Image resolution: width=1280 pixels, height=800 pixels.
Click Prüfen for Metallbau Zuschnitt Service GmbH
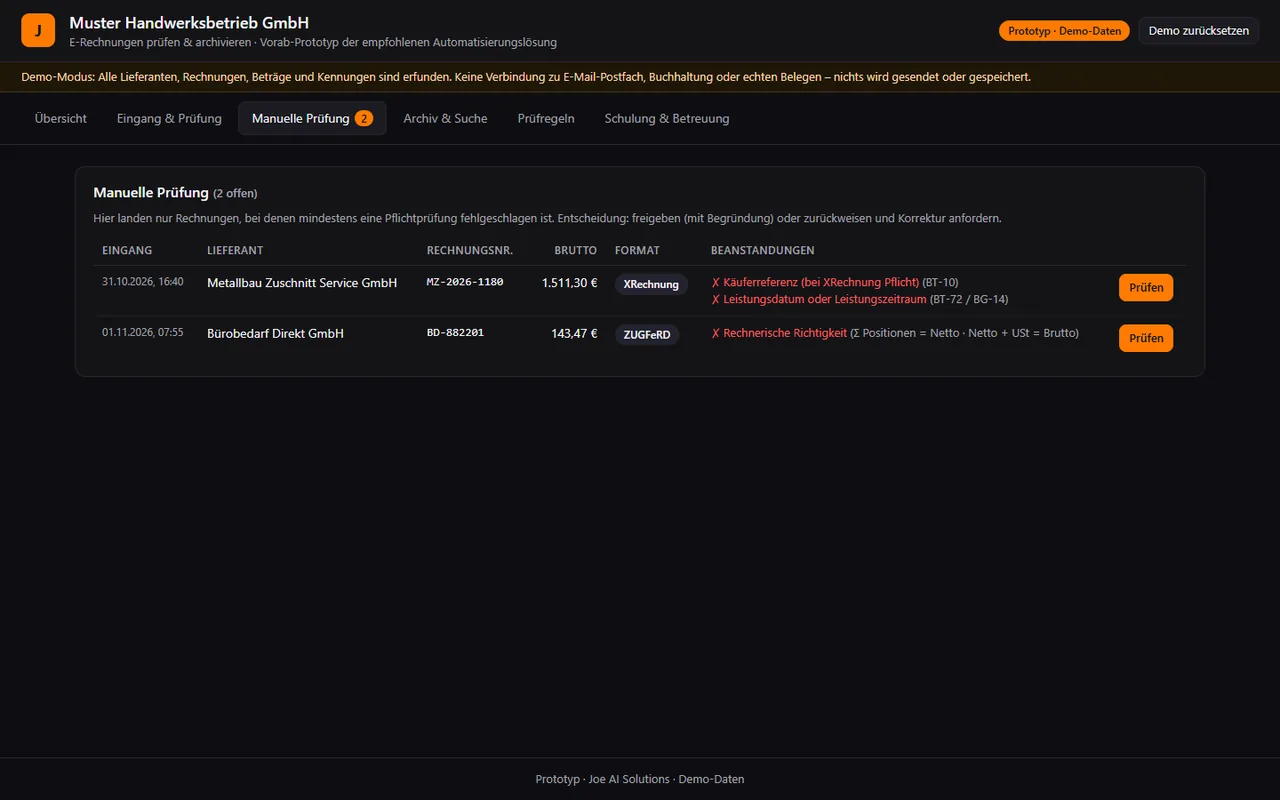[1146, 287]
